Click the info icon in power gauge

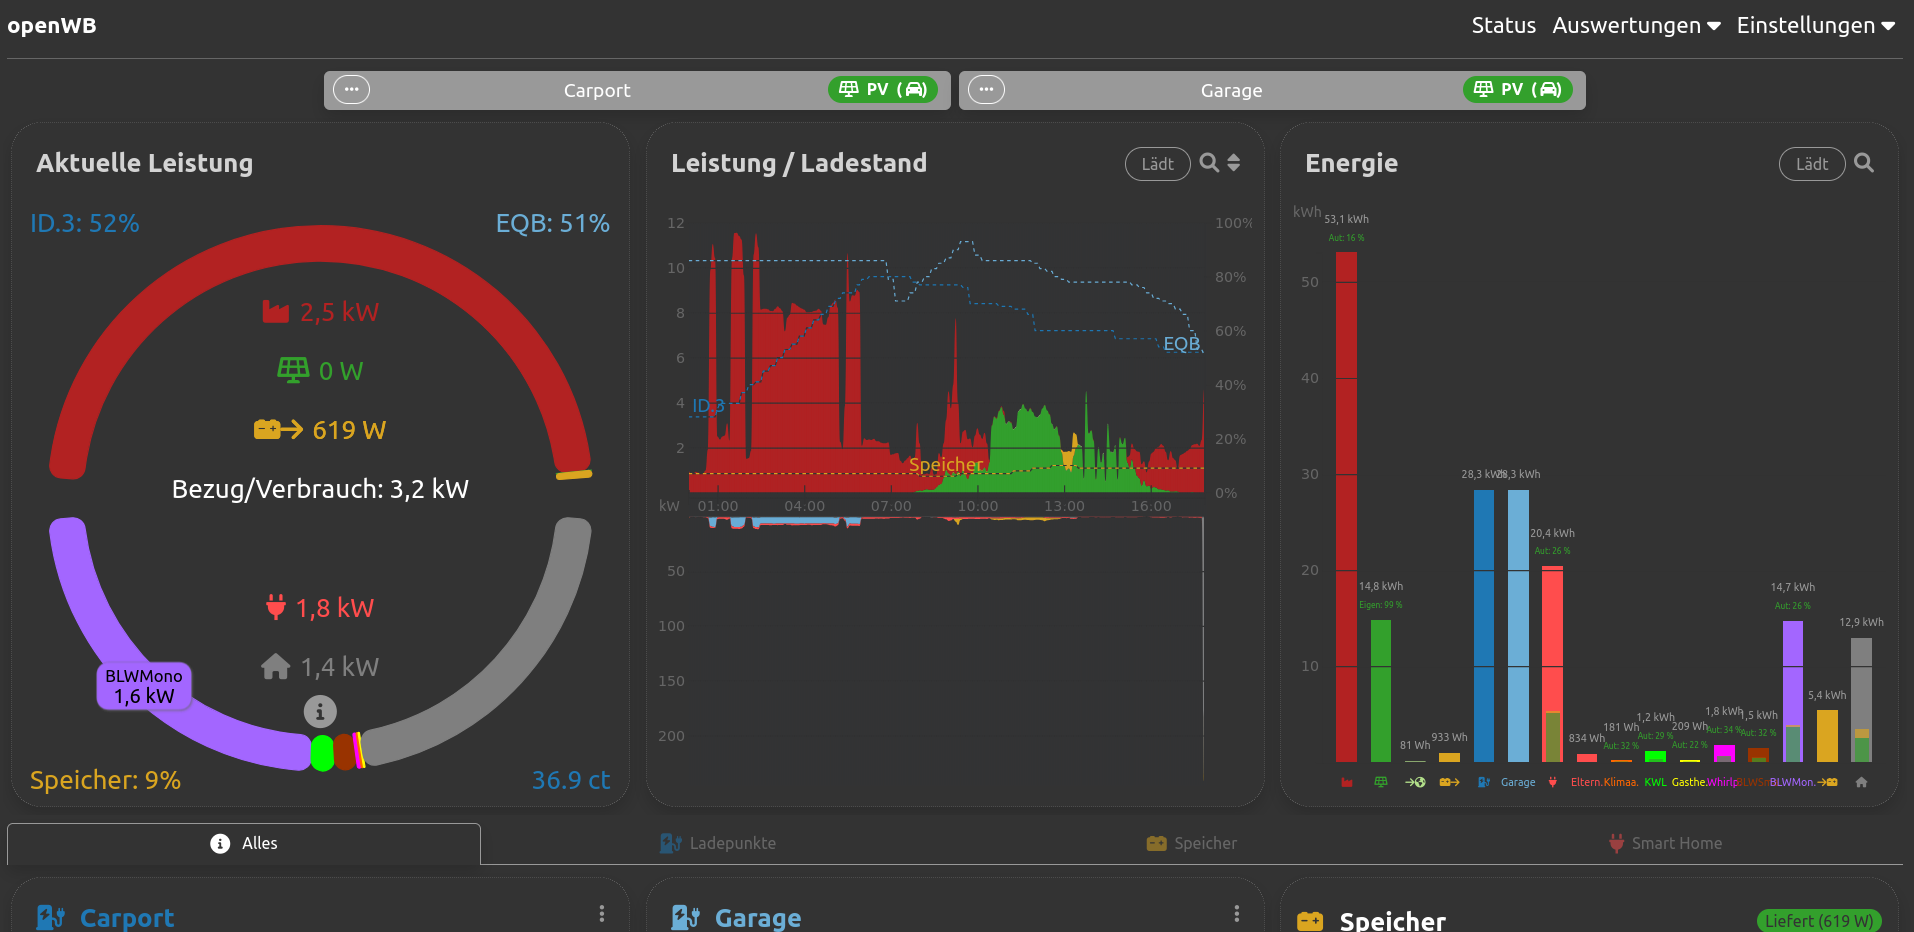[320, 712]
